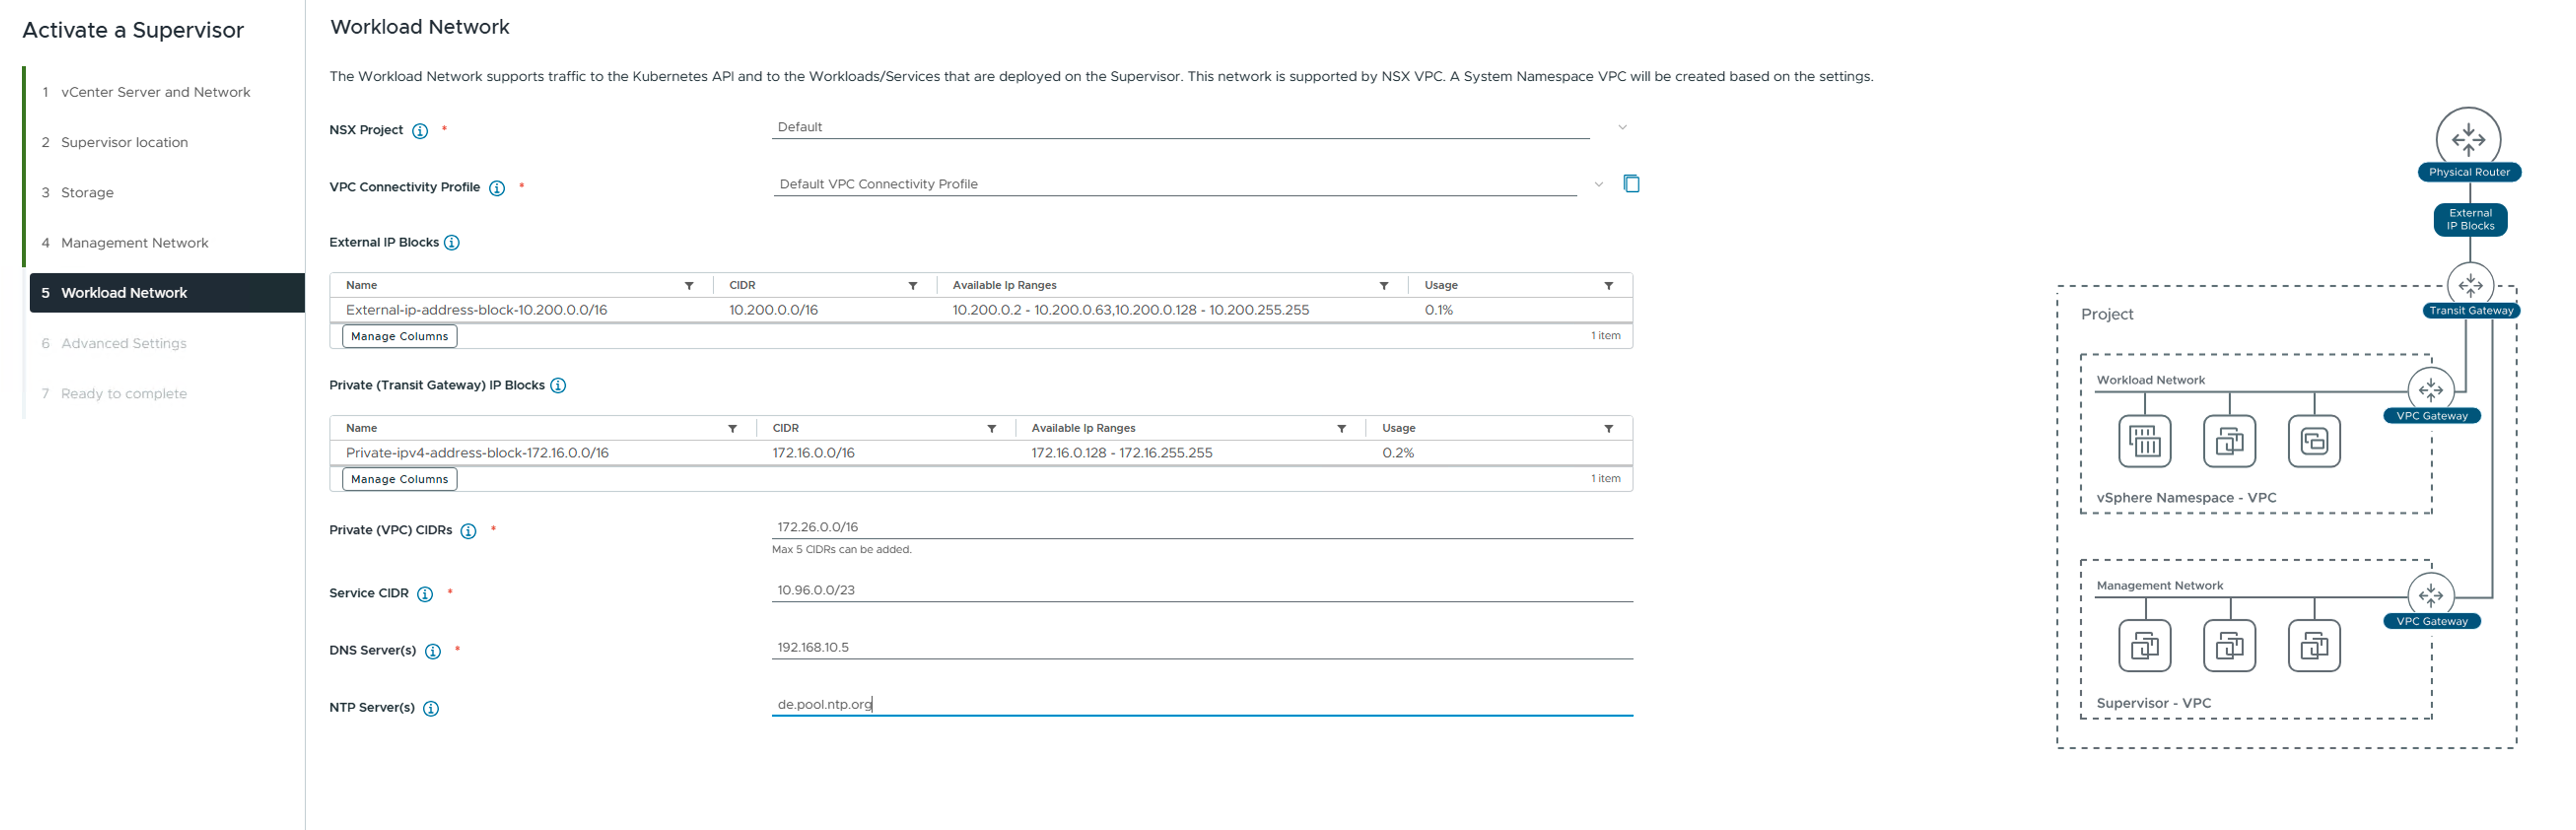Image resolution: width=2576 pixels, height=830 pixels.
Task: Select Private-ipv4-address-block-172.16.0.0/16 row name
Action: click(x=477, y=453)
